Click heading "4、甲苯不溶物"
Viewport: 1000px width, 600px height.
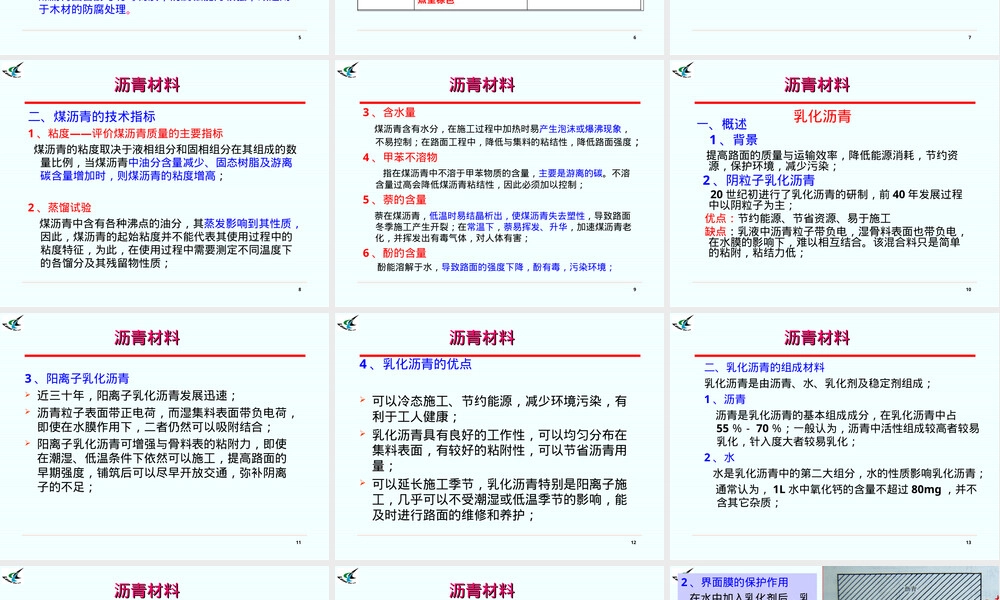(400, 157)
